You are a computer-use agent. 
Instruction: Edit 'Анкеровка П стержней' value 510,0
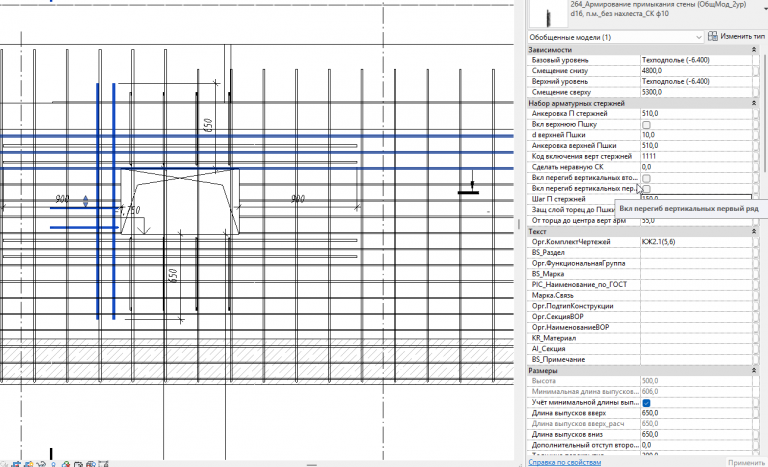tap(696, 114)
